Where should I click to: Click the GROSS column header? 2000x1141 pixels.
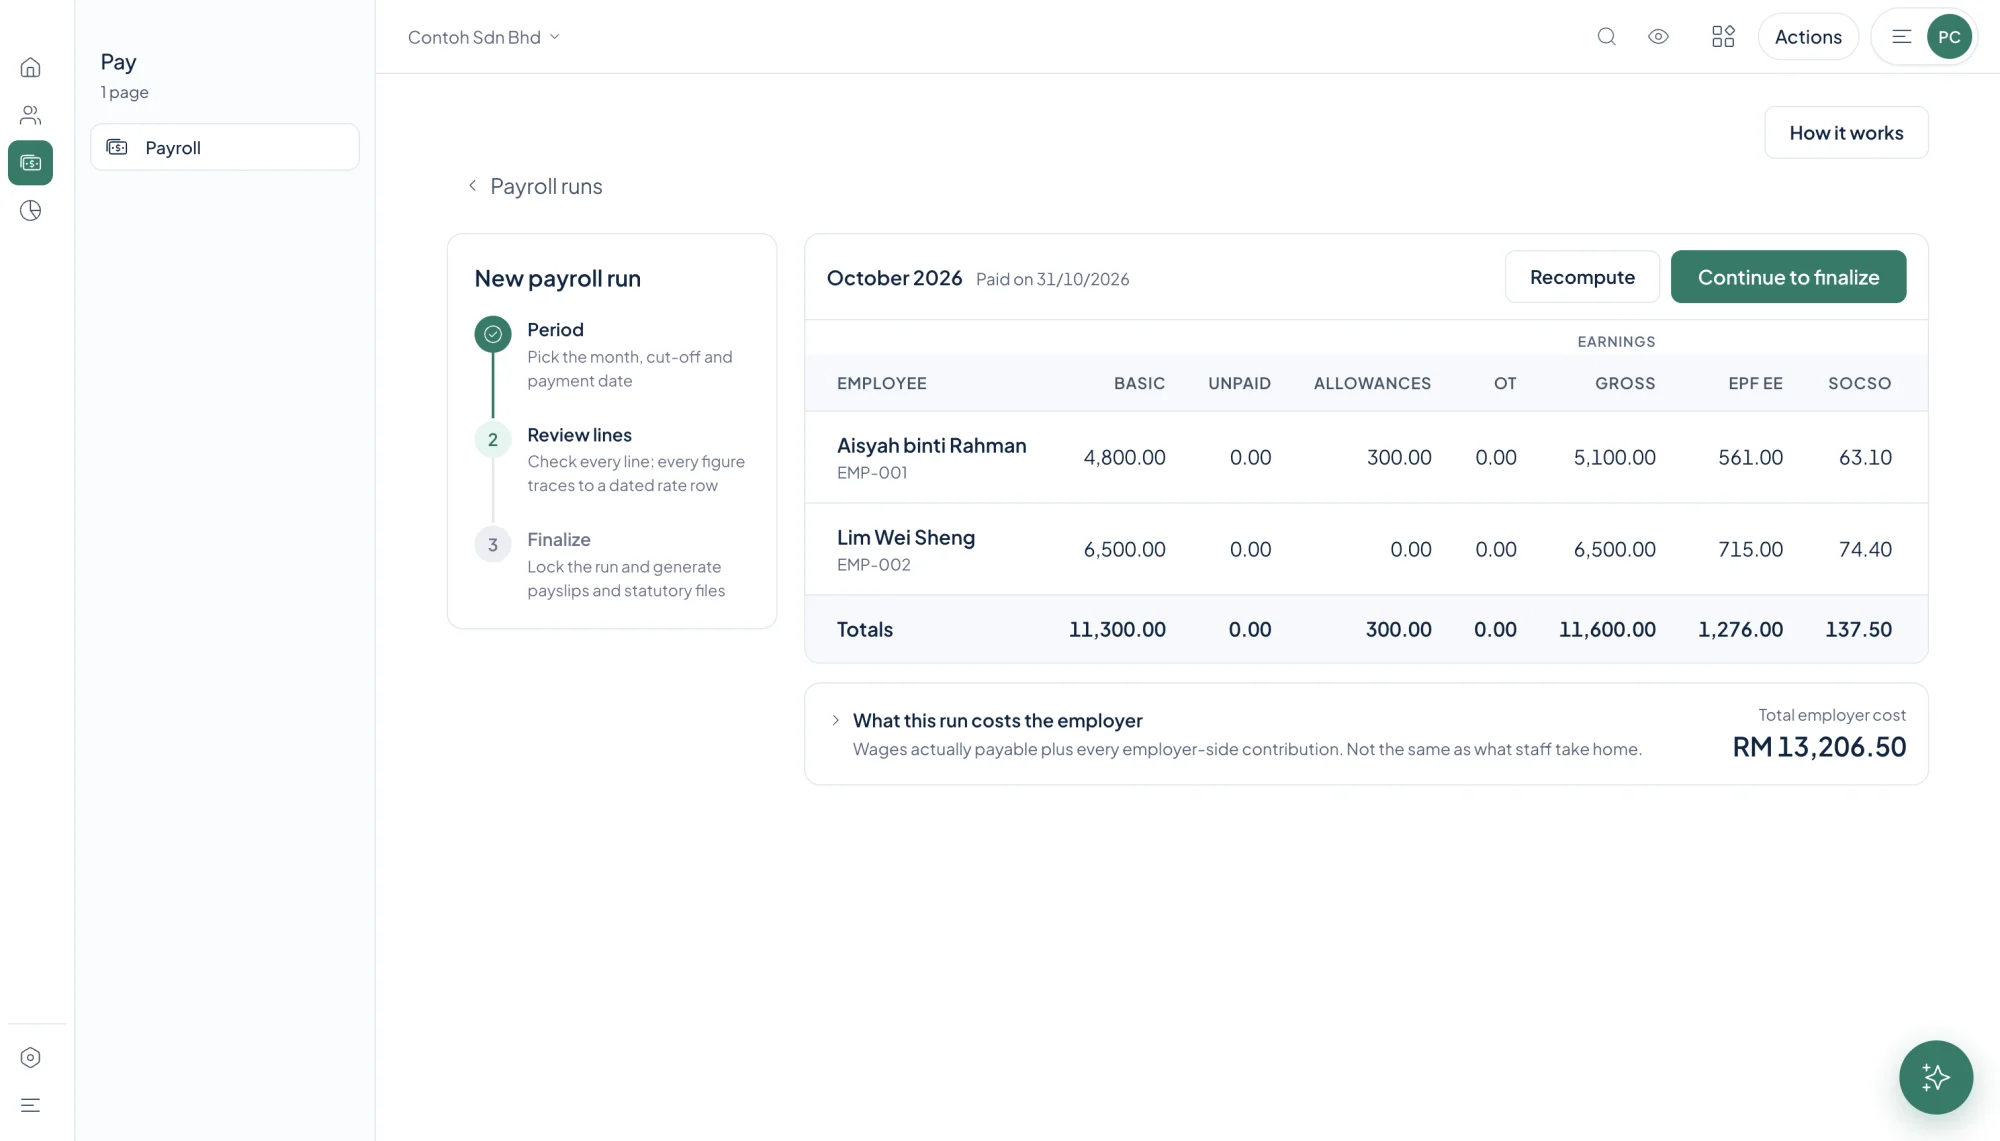1625,383
